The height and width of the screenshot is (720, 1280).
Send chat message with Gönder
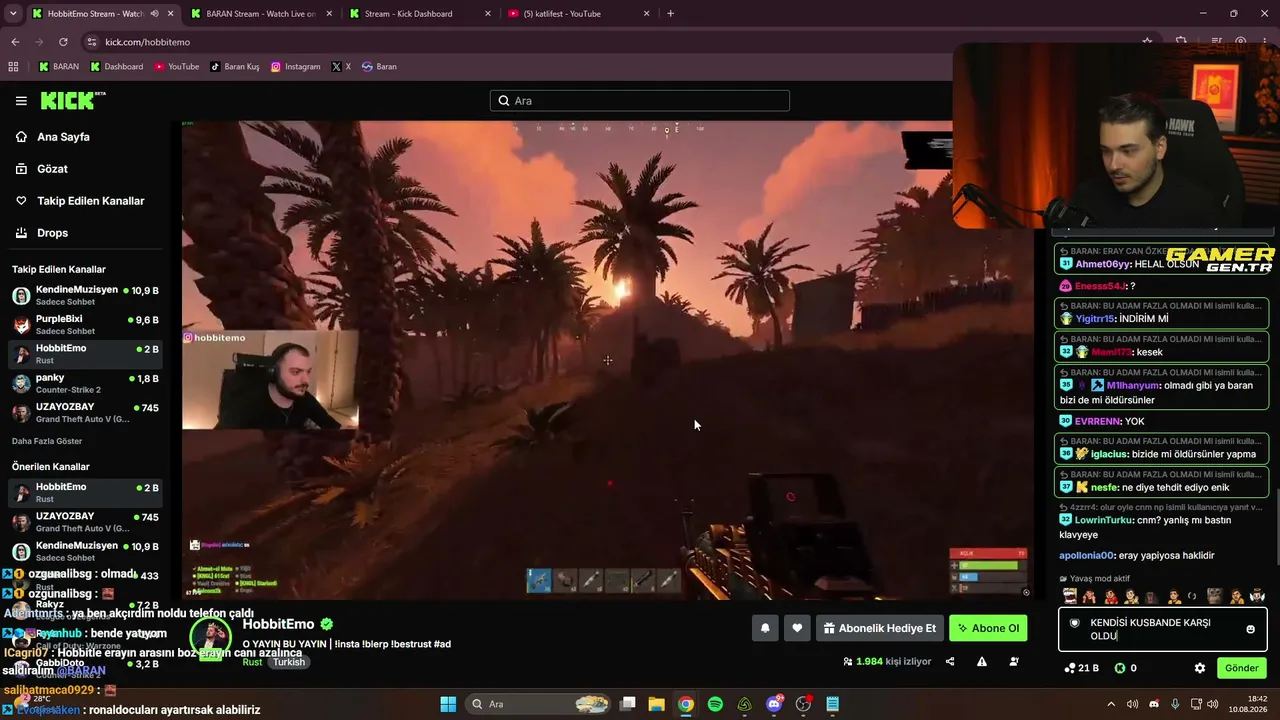(x=1242, y=668)
